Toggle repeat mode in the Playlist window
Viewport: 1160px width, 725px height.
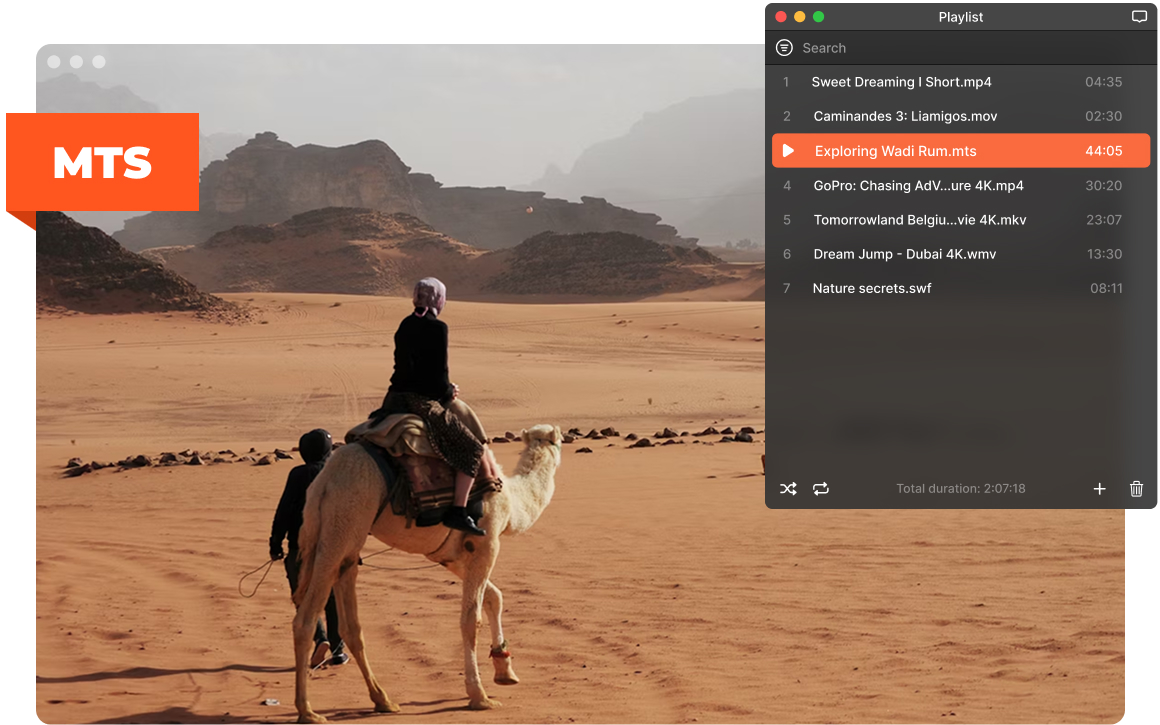pos(820,489)
